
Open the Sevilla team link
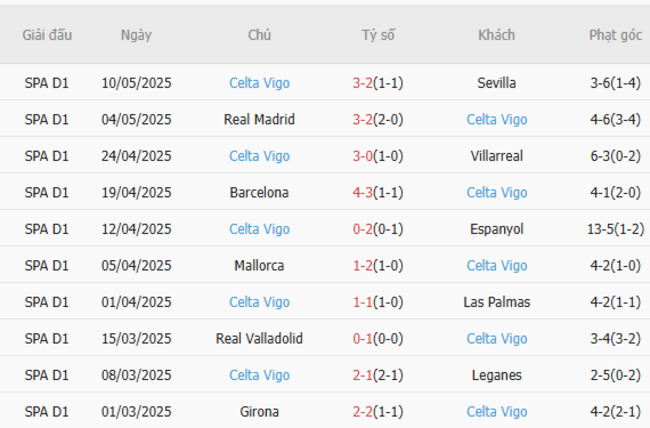[x=497, y=83]
